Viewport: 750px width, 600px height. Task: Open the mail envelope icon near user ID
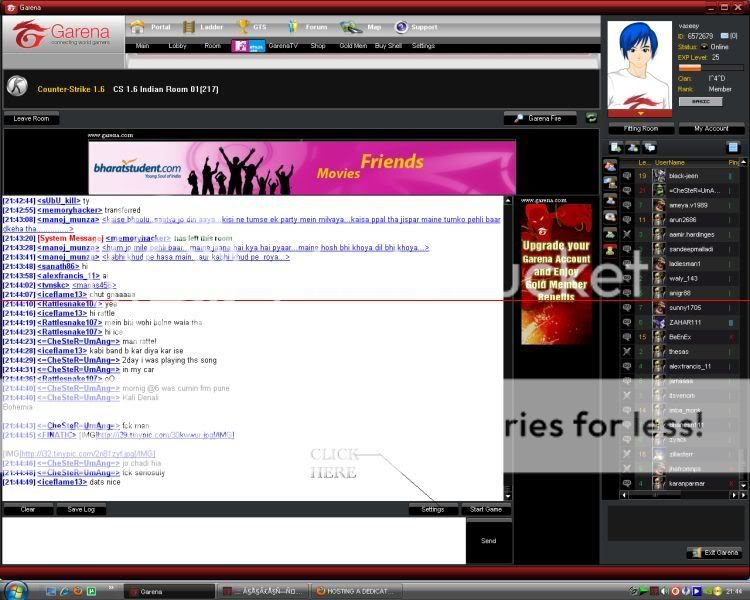click(727, 36)
